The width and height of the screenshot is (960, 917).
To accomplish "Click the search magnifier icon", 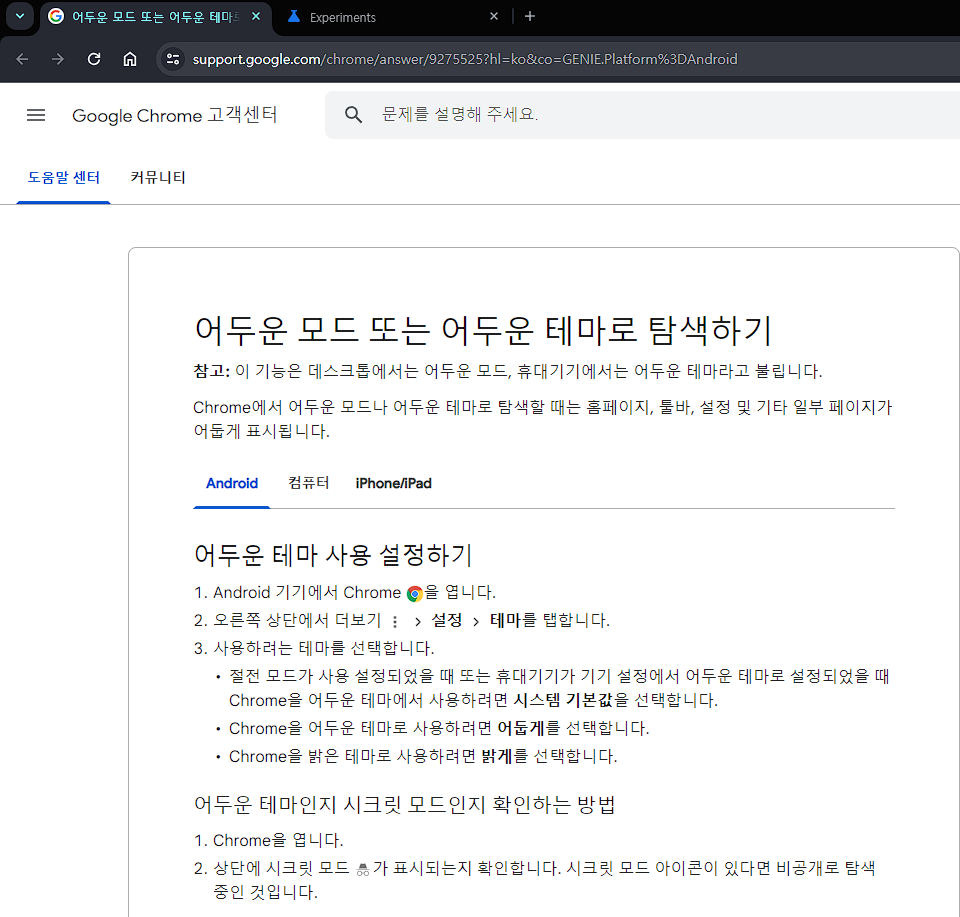I will point(353,114).
